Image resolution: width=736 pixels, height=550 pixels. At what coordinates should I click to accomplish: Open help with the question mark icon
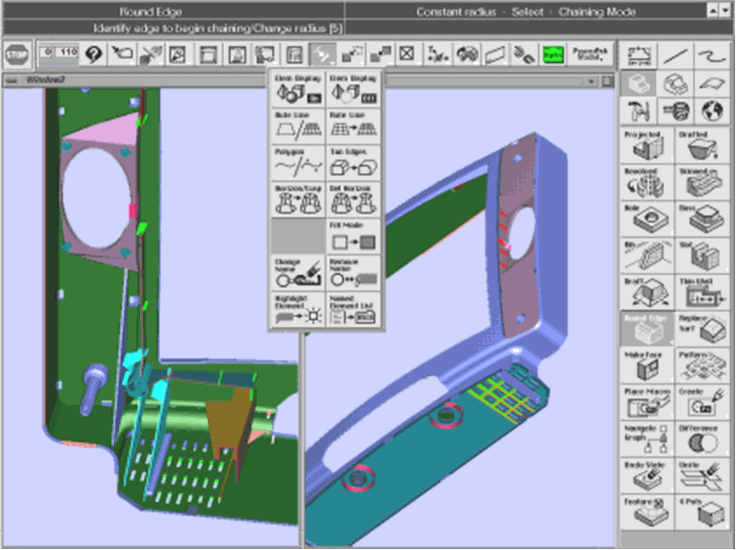coord(94,54)
